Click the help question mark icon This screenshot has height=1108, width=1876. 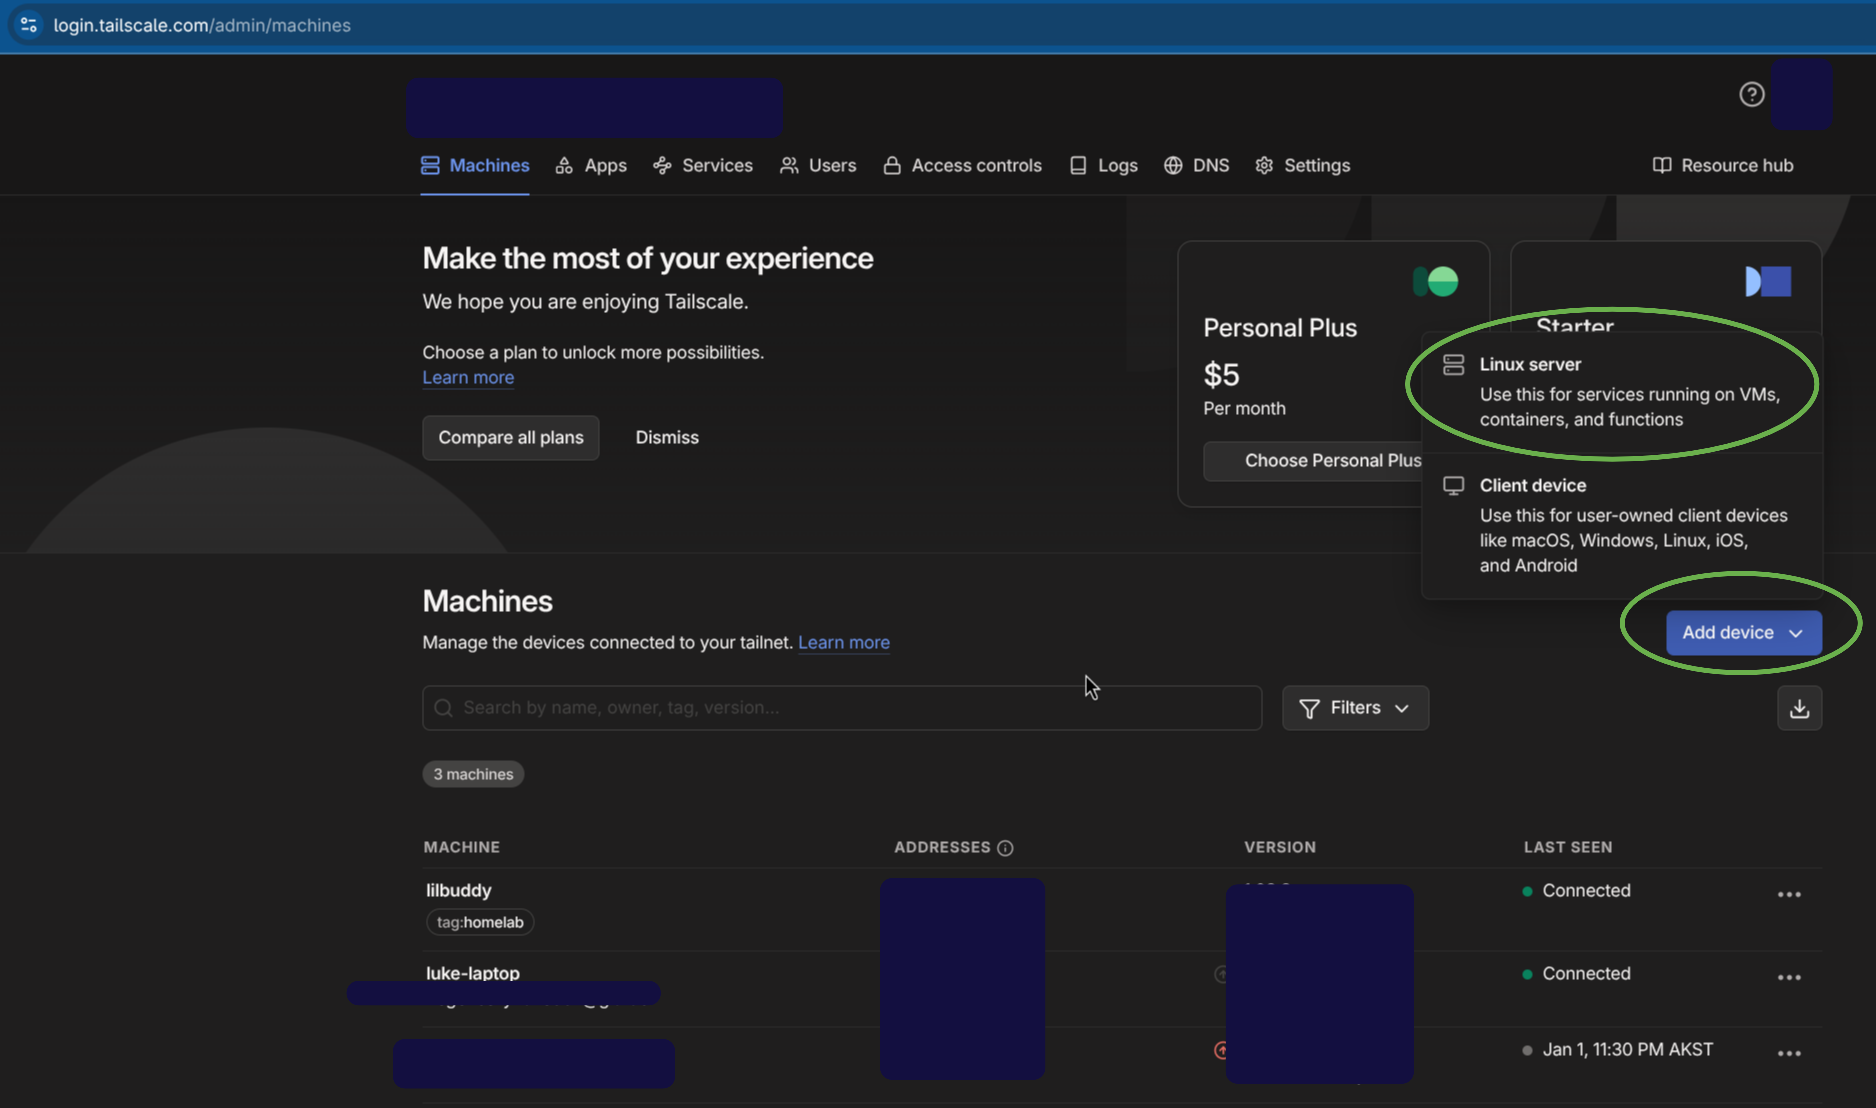coord(1751,94)
